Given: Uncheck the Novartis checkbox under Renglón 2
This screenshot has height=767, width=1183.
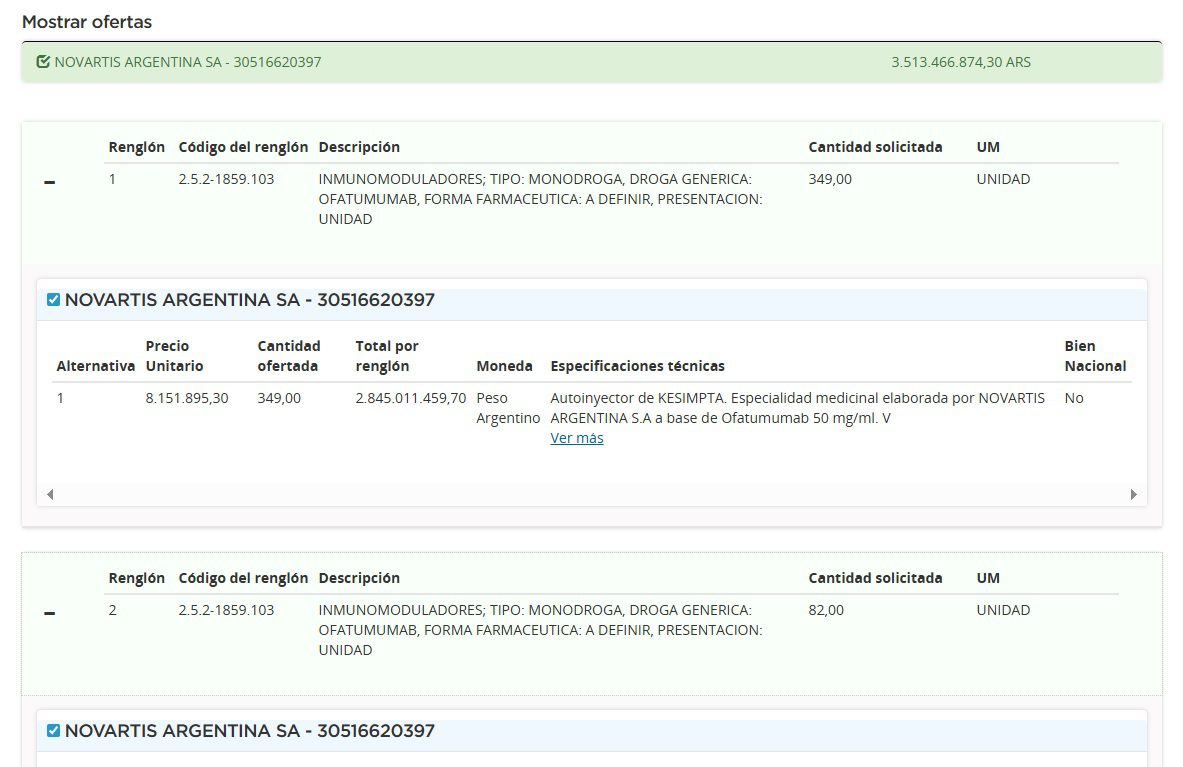Looking at the screenshot, I should pyautogui.click(x=54, y=731).
